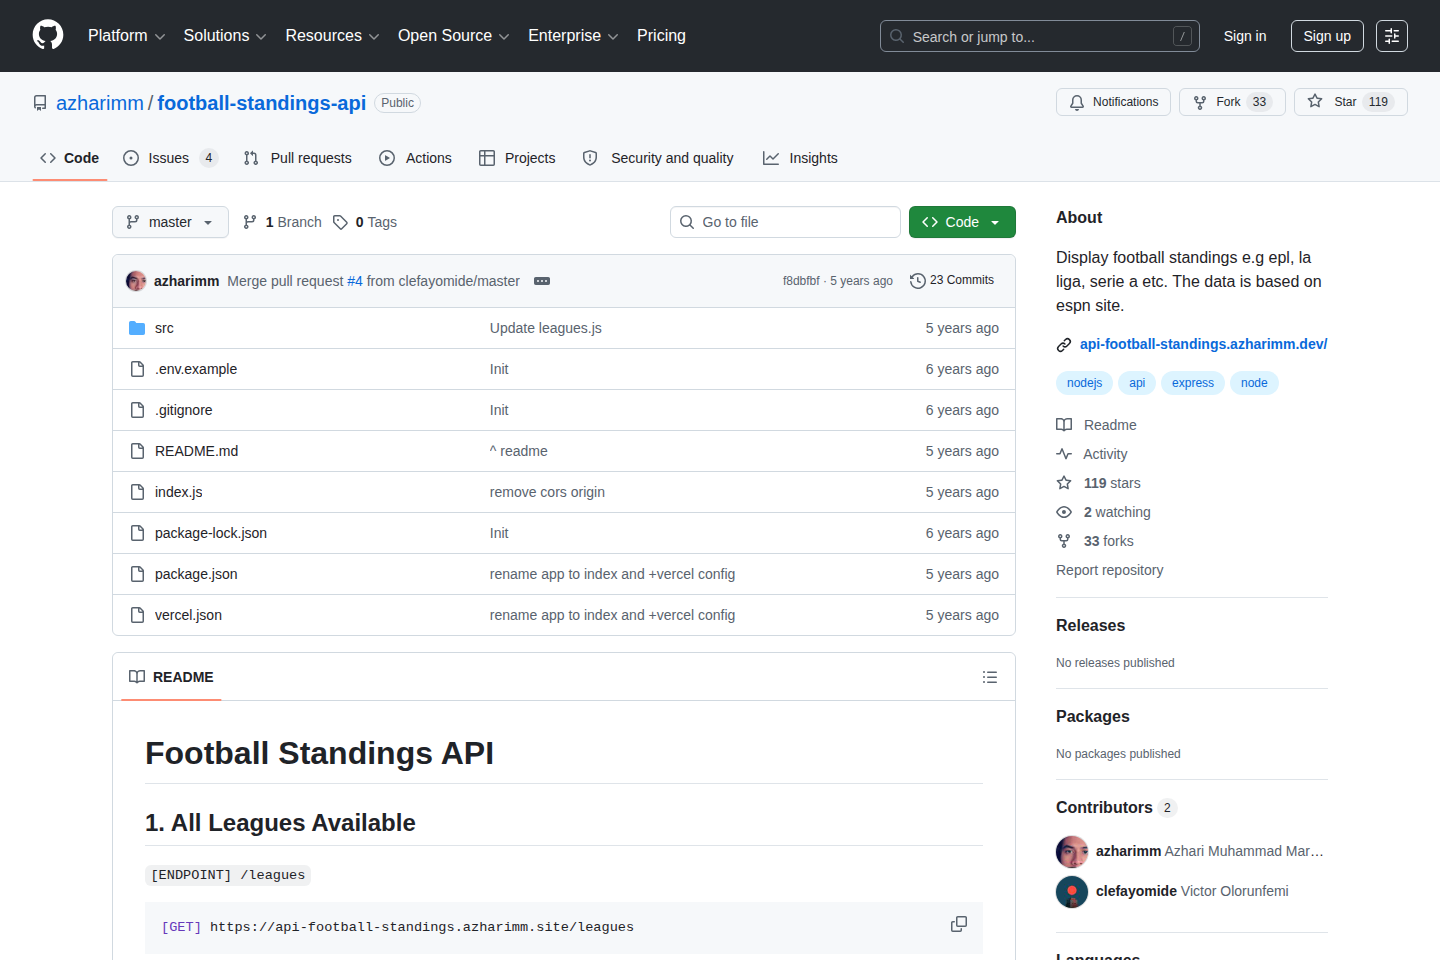Viewport: 1440px width, 960px height.
Task: Click the GitHub logo home icon
Action: tap(48, 35)
